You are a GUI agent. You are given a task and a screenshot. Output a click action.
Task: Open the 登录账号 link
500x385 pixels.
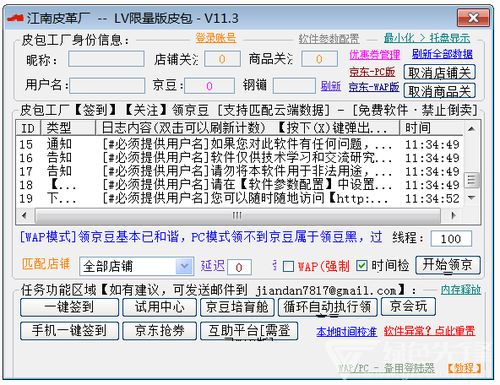pyautogui.click(x=216, y=38)
